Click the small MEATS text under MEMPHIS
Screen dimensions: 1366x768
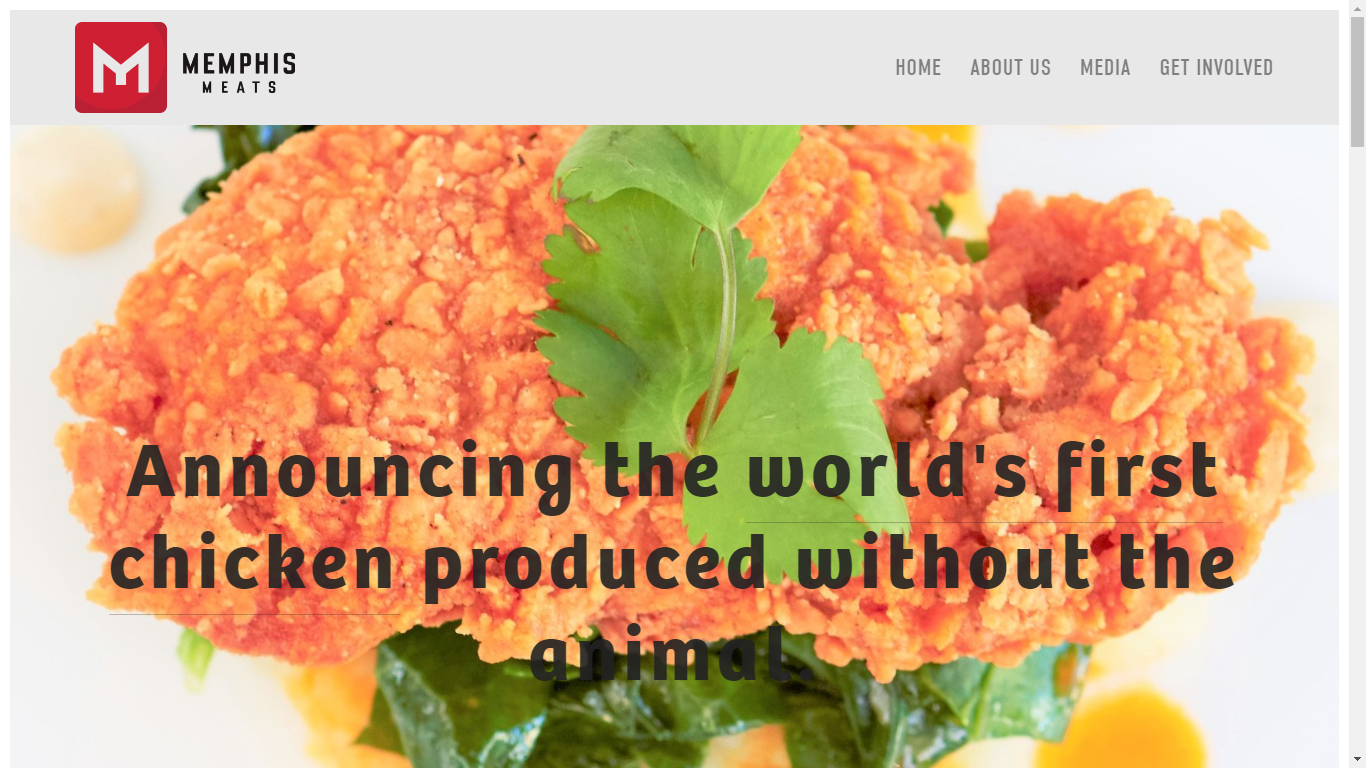[239, 88]
